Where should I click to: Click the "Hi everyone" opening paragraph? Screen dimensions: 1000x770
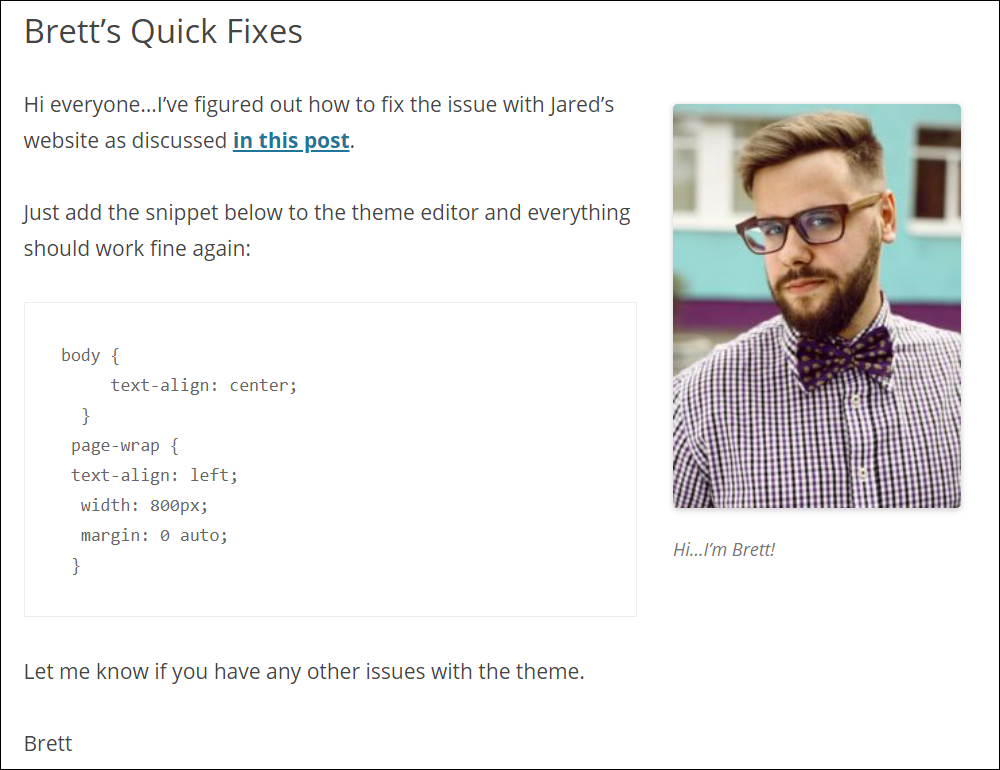pyautogui.click(x=319, y=122)
